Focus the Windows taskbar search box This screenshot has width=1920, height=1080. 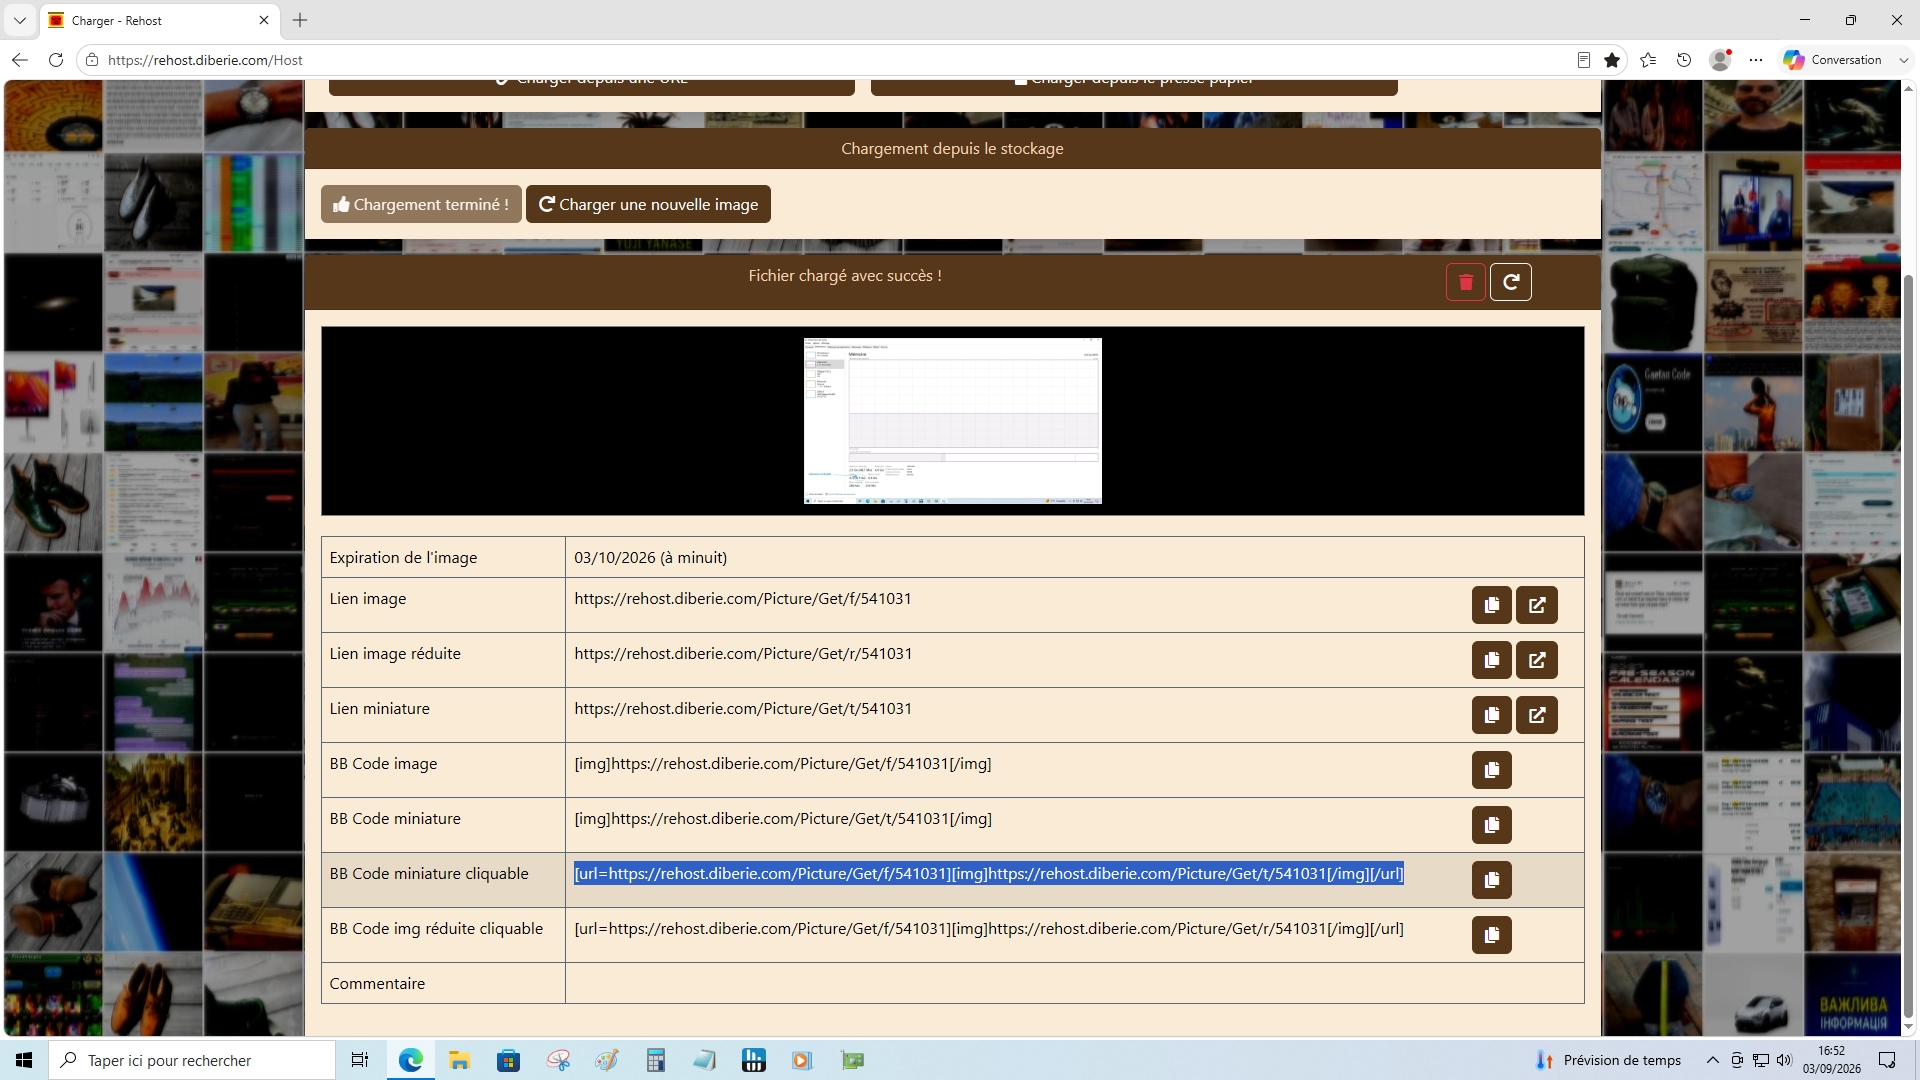[192, 1060]
